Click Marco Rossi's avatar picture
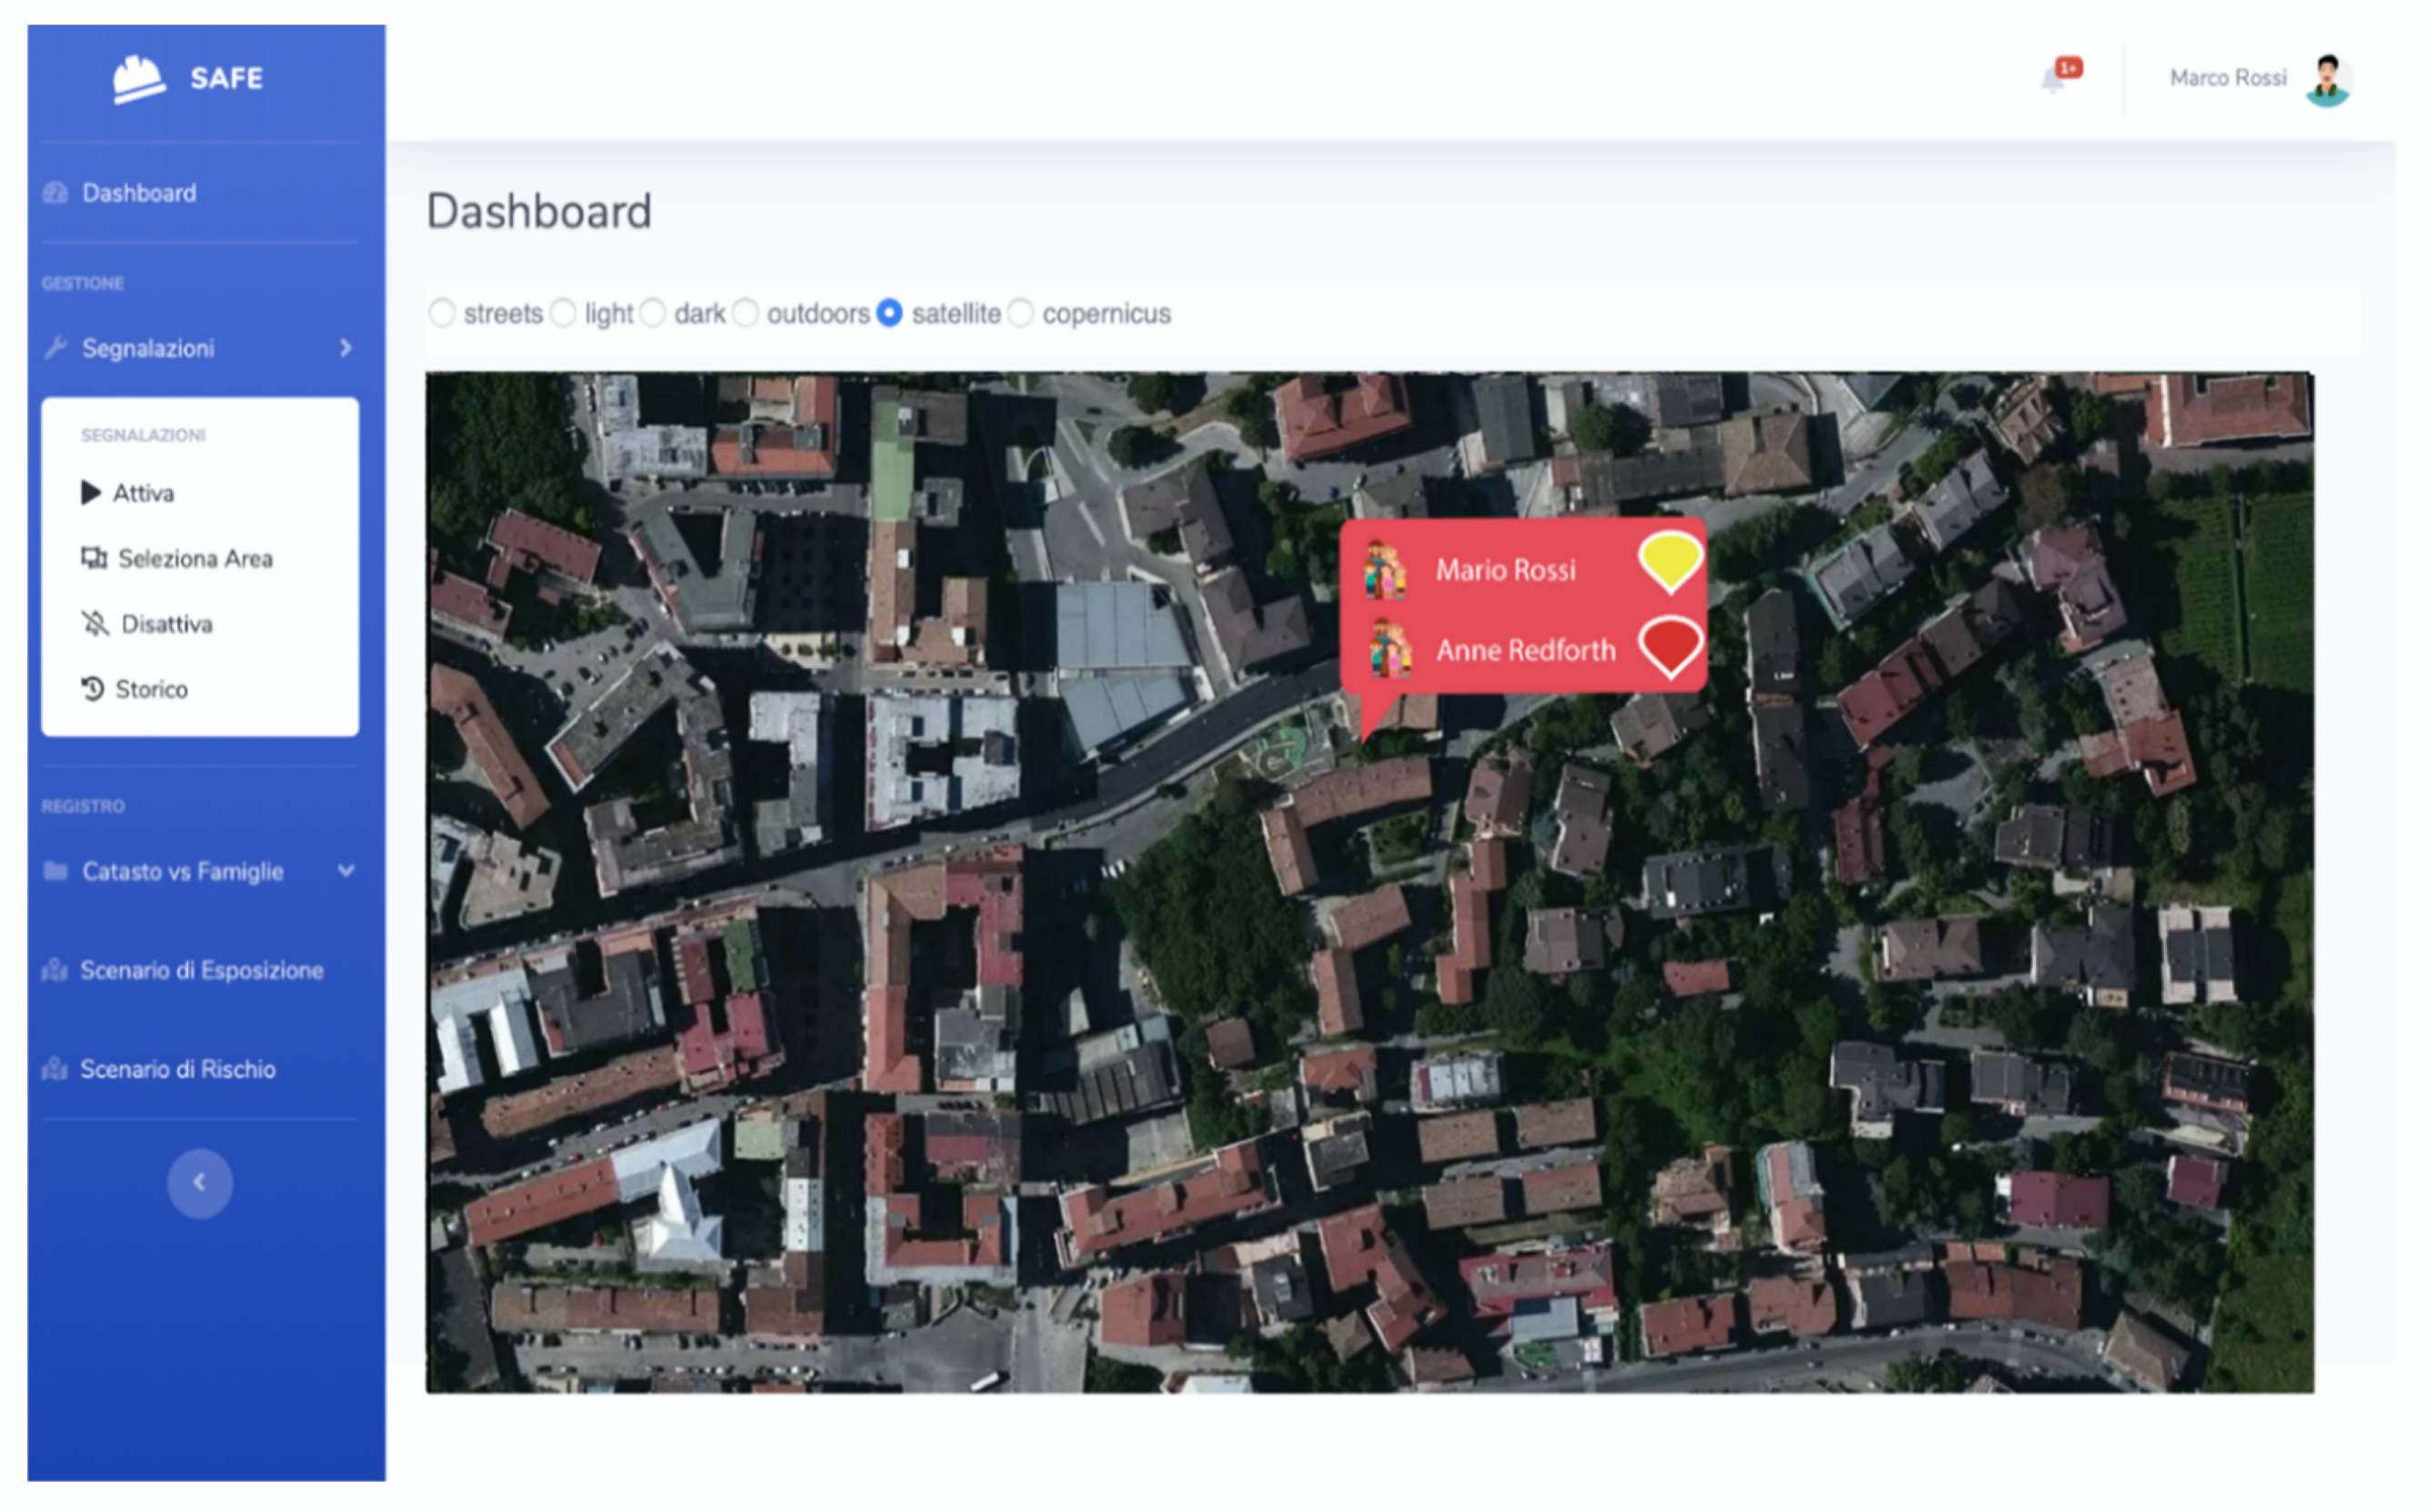Viewport: 2426px width, 1512px height. [2327, 80]
